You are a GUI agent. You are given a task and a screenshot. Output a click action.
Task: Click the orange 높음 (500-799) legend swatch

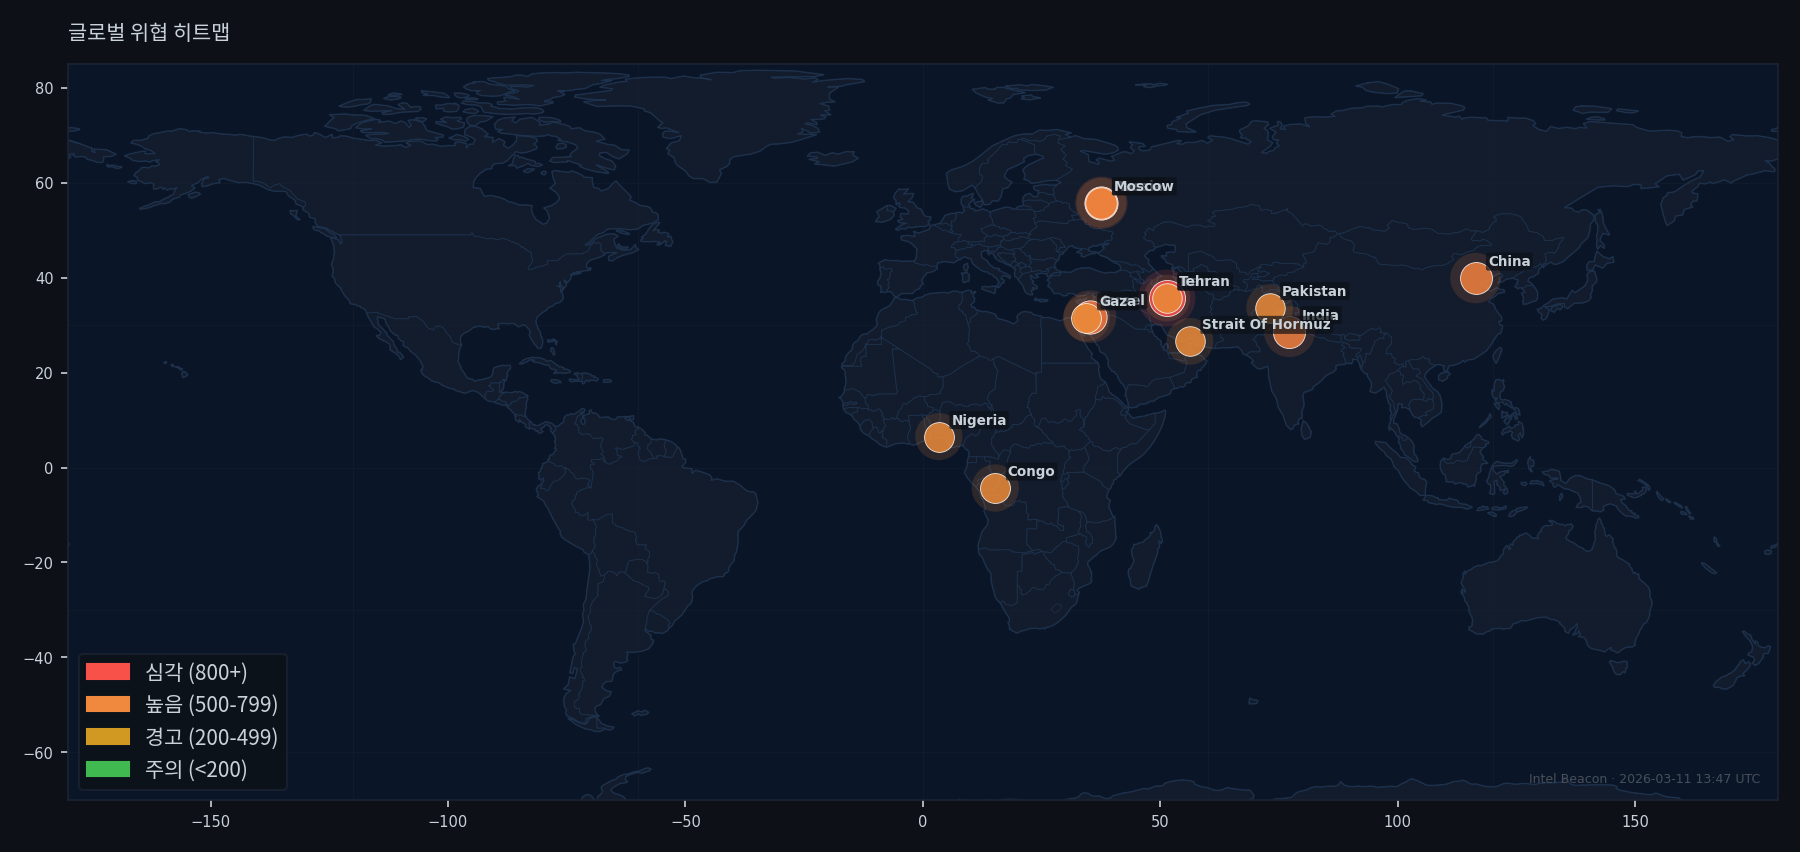108,704
